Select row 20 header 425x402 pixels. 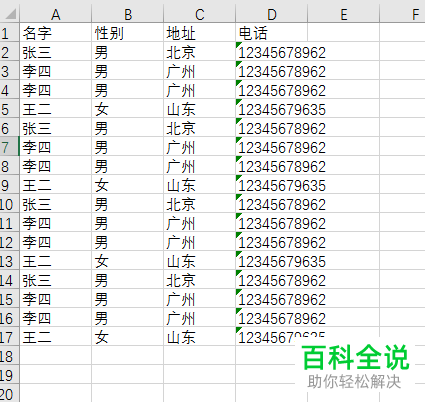(9, 394)
